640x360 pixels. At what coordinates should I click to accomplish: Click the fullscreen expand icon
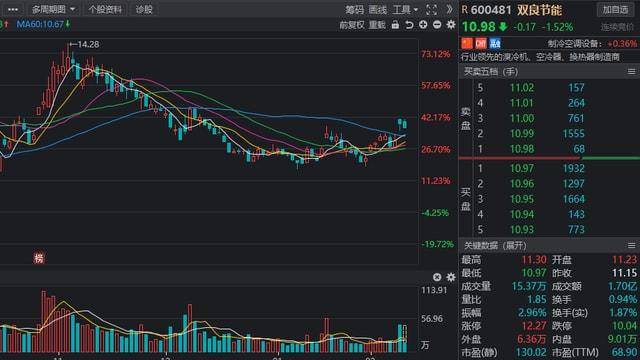(x=431, y=9)
